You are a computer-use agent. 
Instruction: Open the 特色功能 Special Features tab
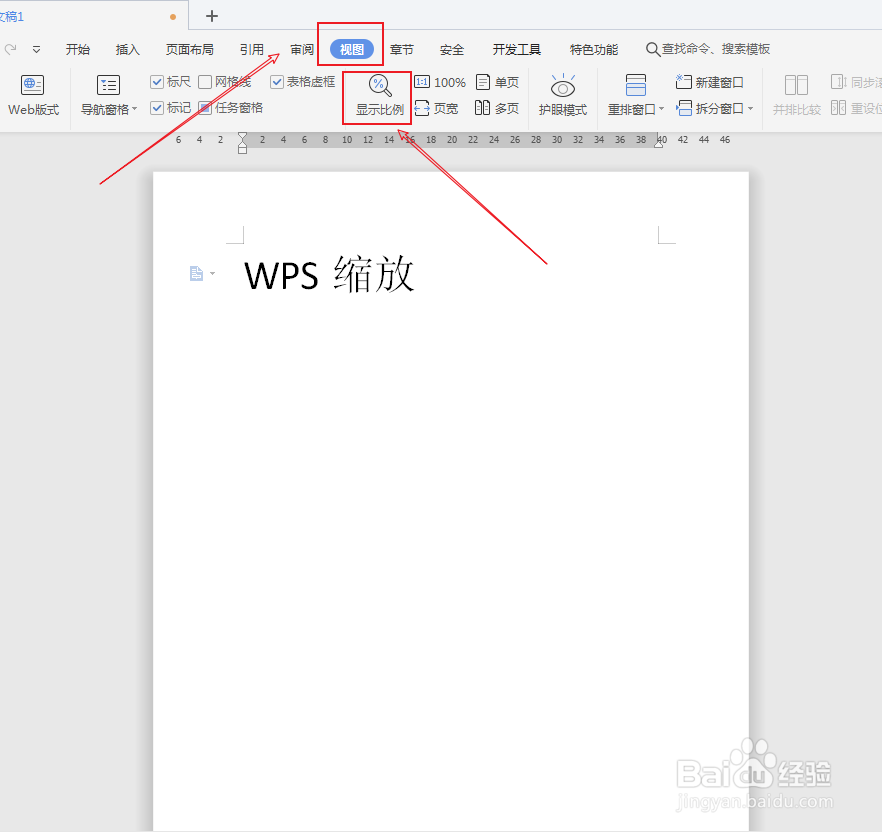(x=593, y=50)
